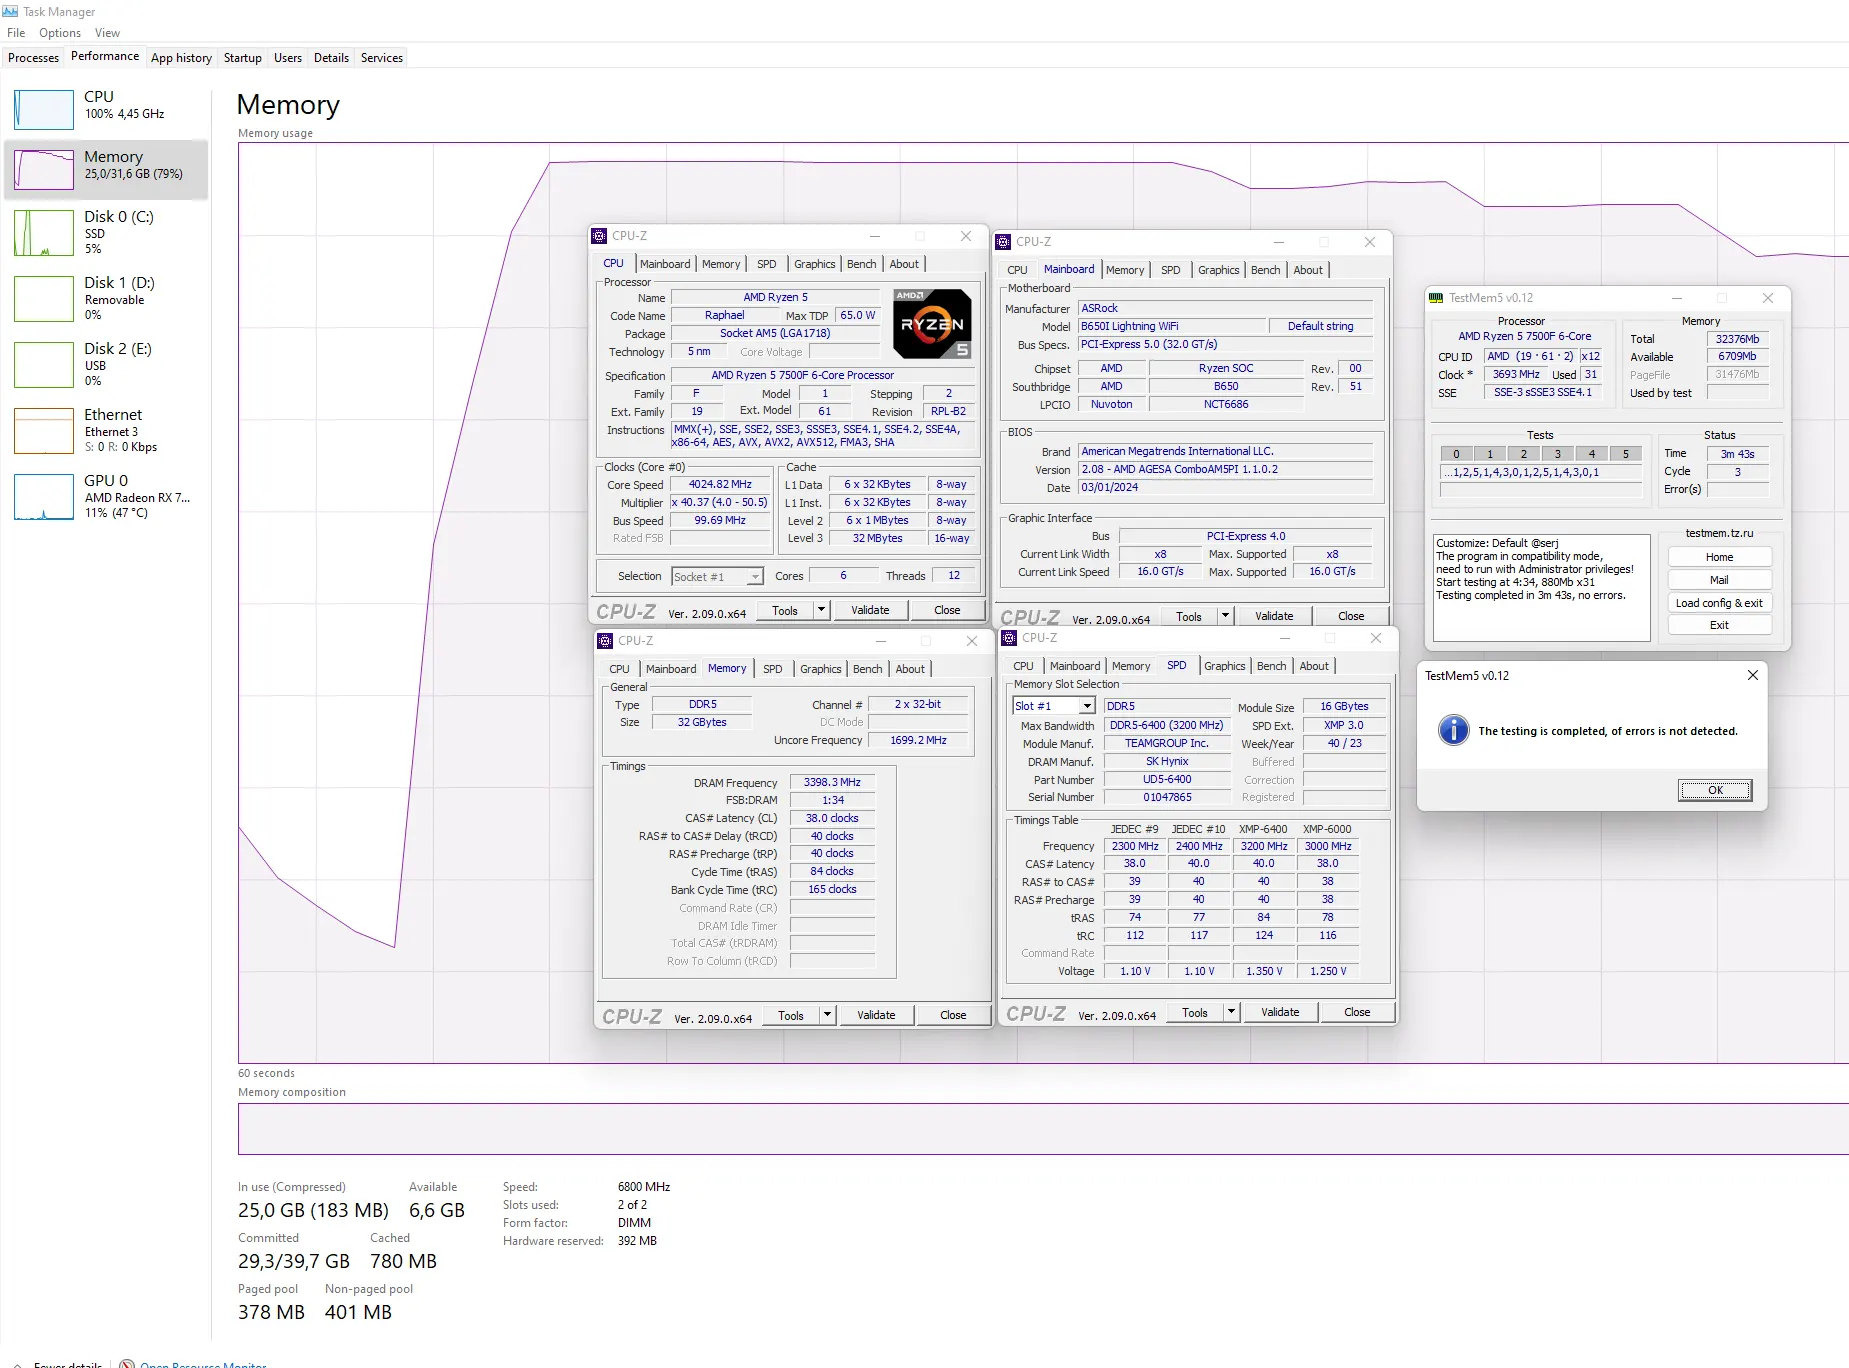
Task: Expand Tools dropdown arrow in CPU-Z Memory window
Action: click(827, 1015)
